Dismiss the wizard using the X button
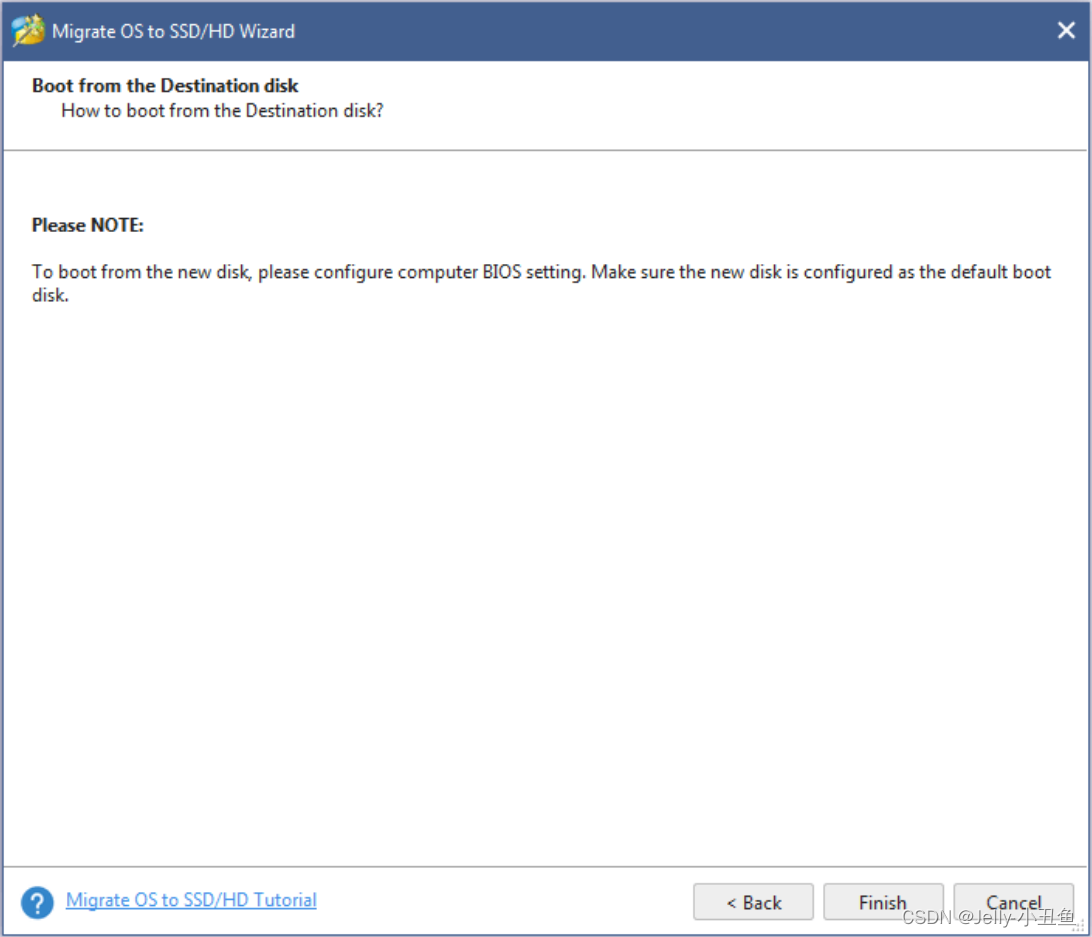Viewport: 1092px width, 937px height. click(1065, 30)
